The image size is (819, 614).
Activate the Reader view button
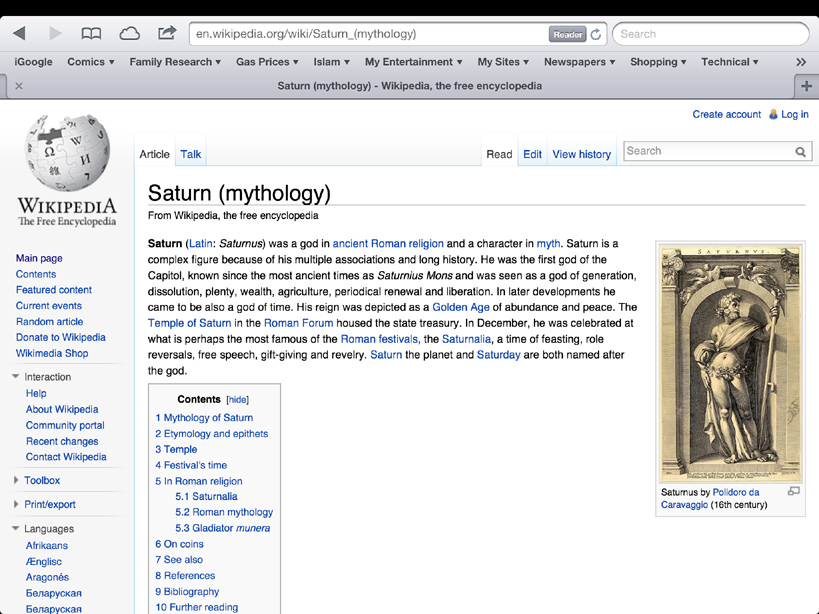[567, 34]
